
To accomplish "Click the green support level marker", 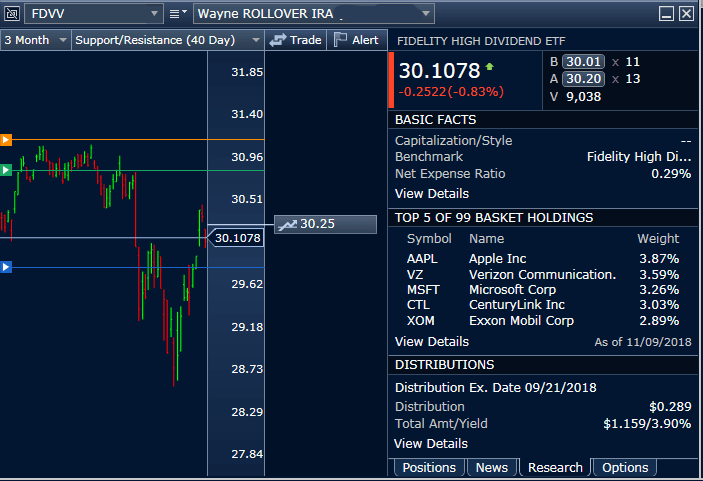I will [6, 170].
